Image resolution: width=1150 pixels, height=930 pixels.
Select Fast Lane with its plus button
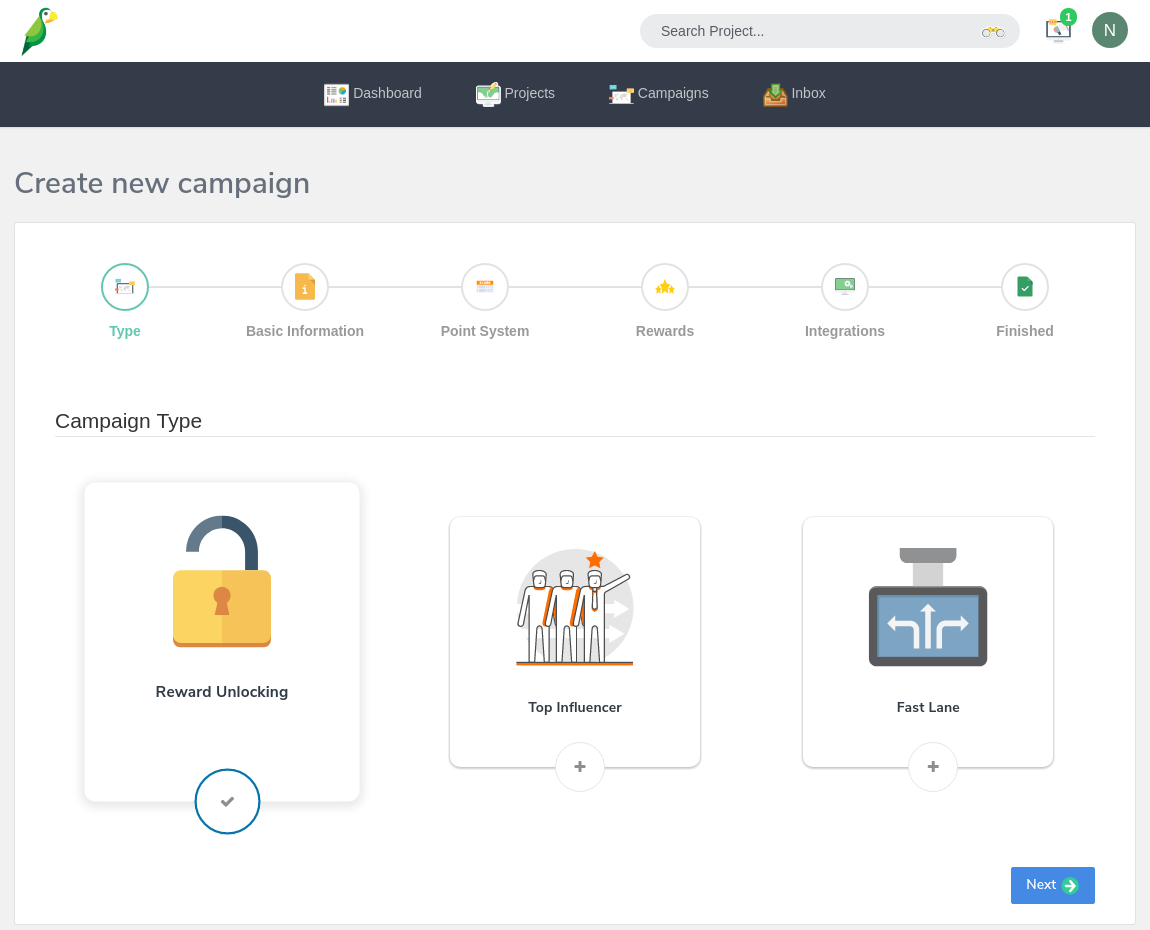click(x=933, y=767)
